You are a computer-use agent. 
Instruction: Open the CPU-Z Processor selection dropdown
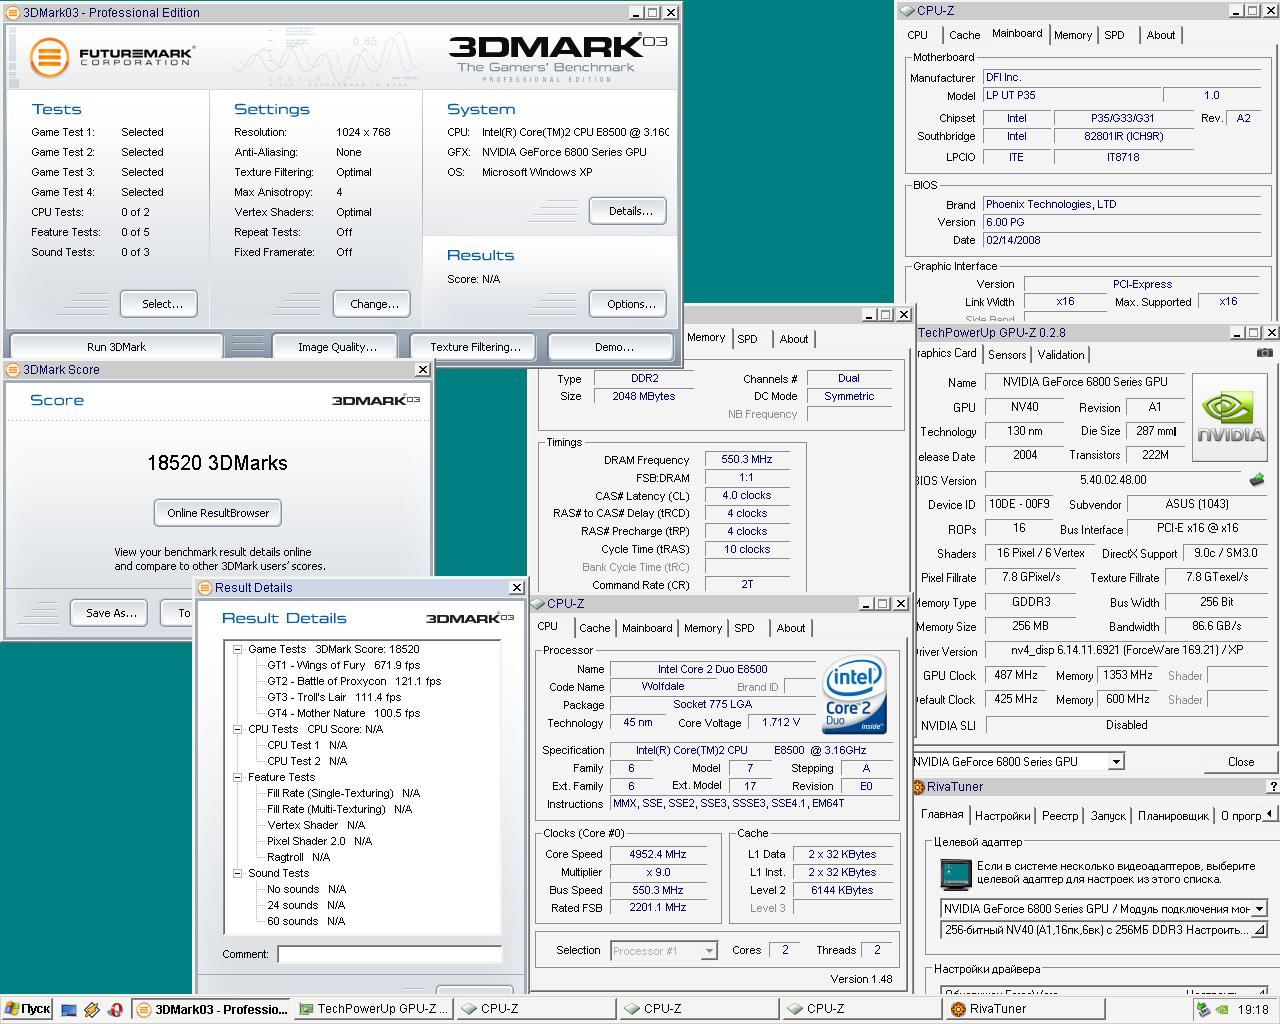pyautogui.click(x=709, y=951)
